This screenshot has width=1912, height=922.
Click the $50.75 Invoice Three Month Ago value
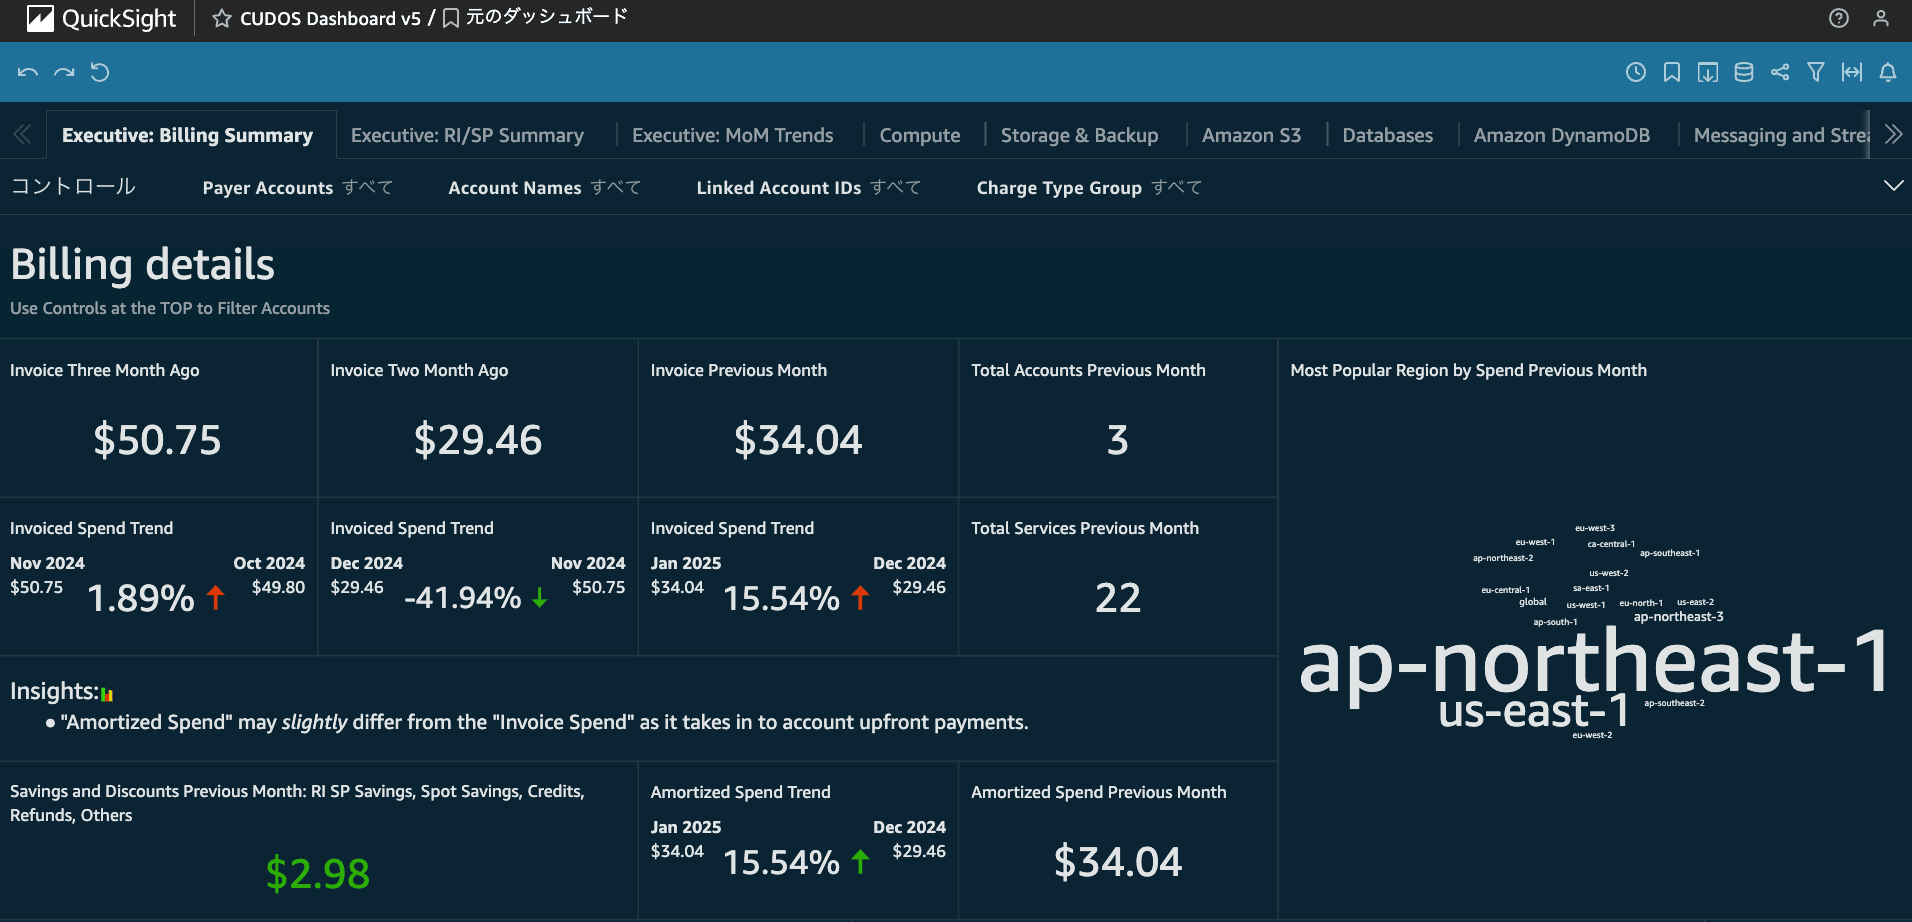157,440
